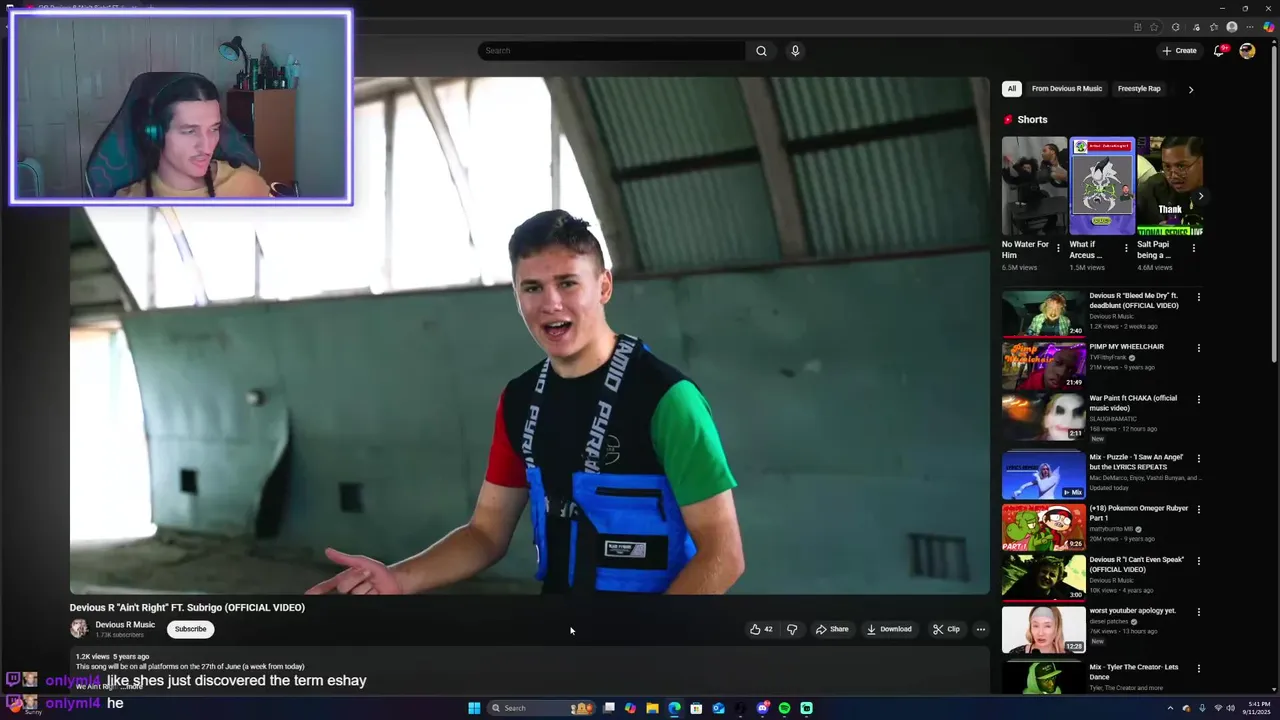The image size is (1280, 720).
Task: Open taskbar clock showing 5:41 PM
Action: click(1258, 708)
